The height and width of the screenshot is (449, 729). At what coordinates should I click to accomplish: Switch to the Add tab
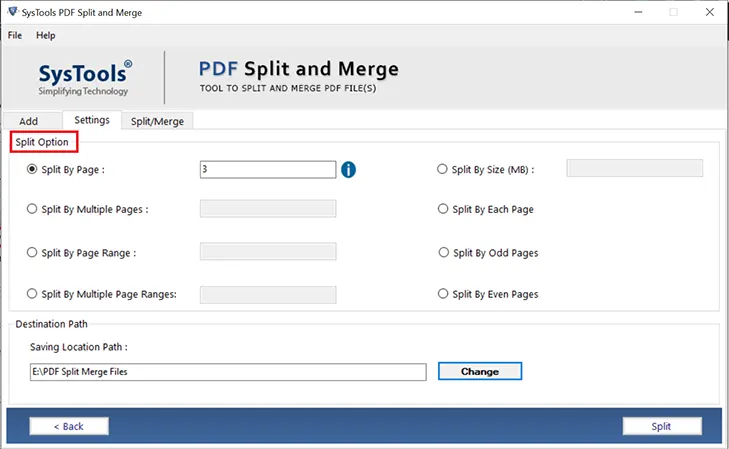pyautogui.click(x=32, y=121)
